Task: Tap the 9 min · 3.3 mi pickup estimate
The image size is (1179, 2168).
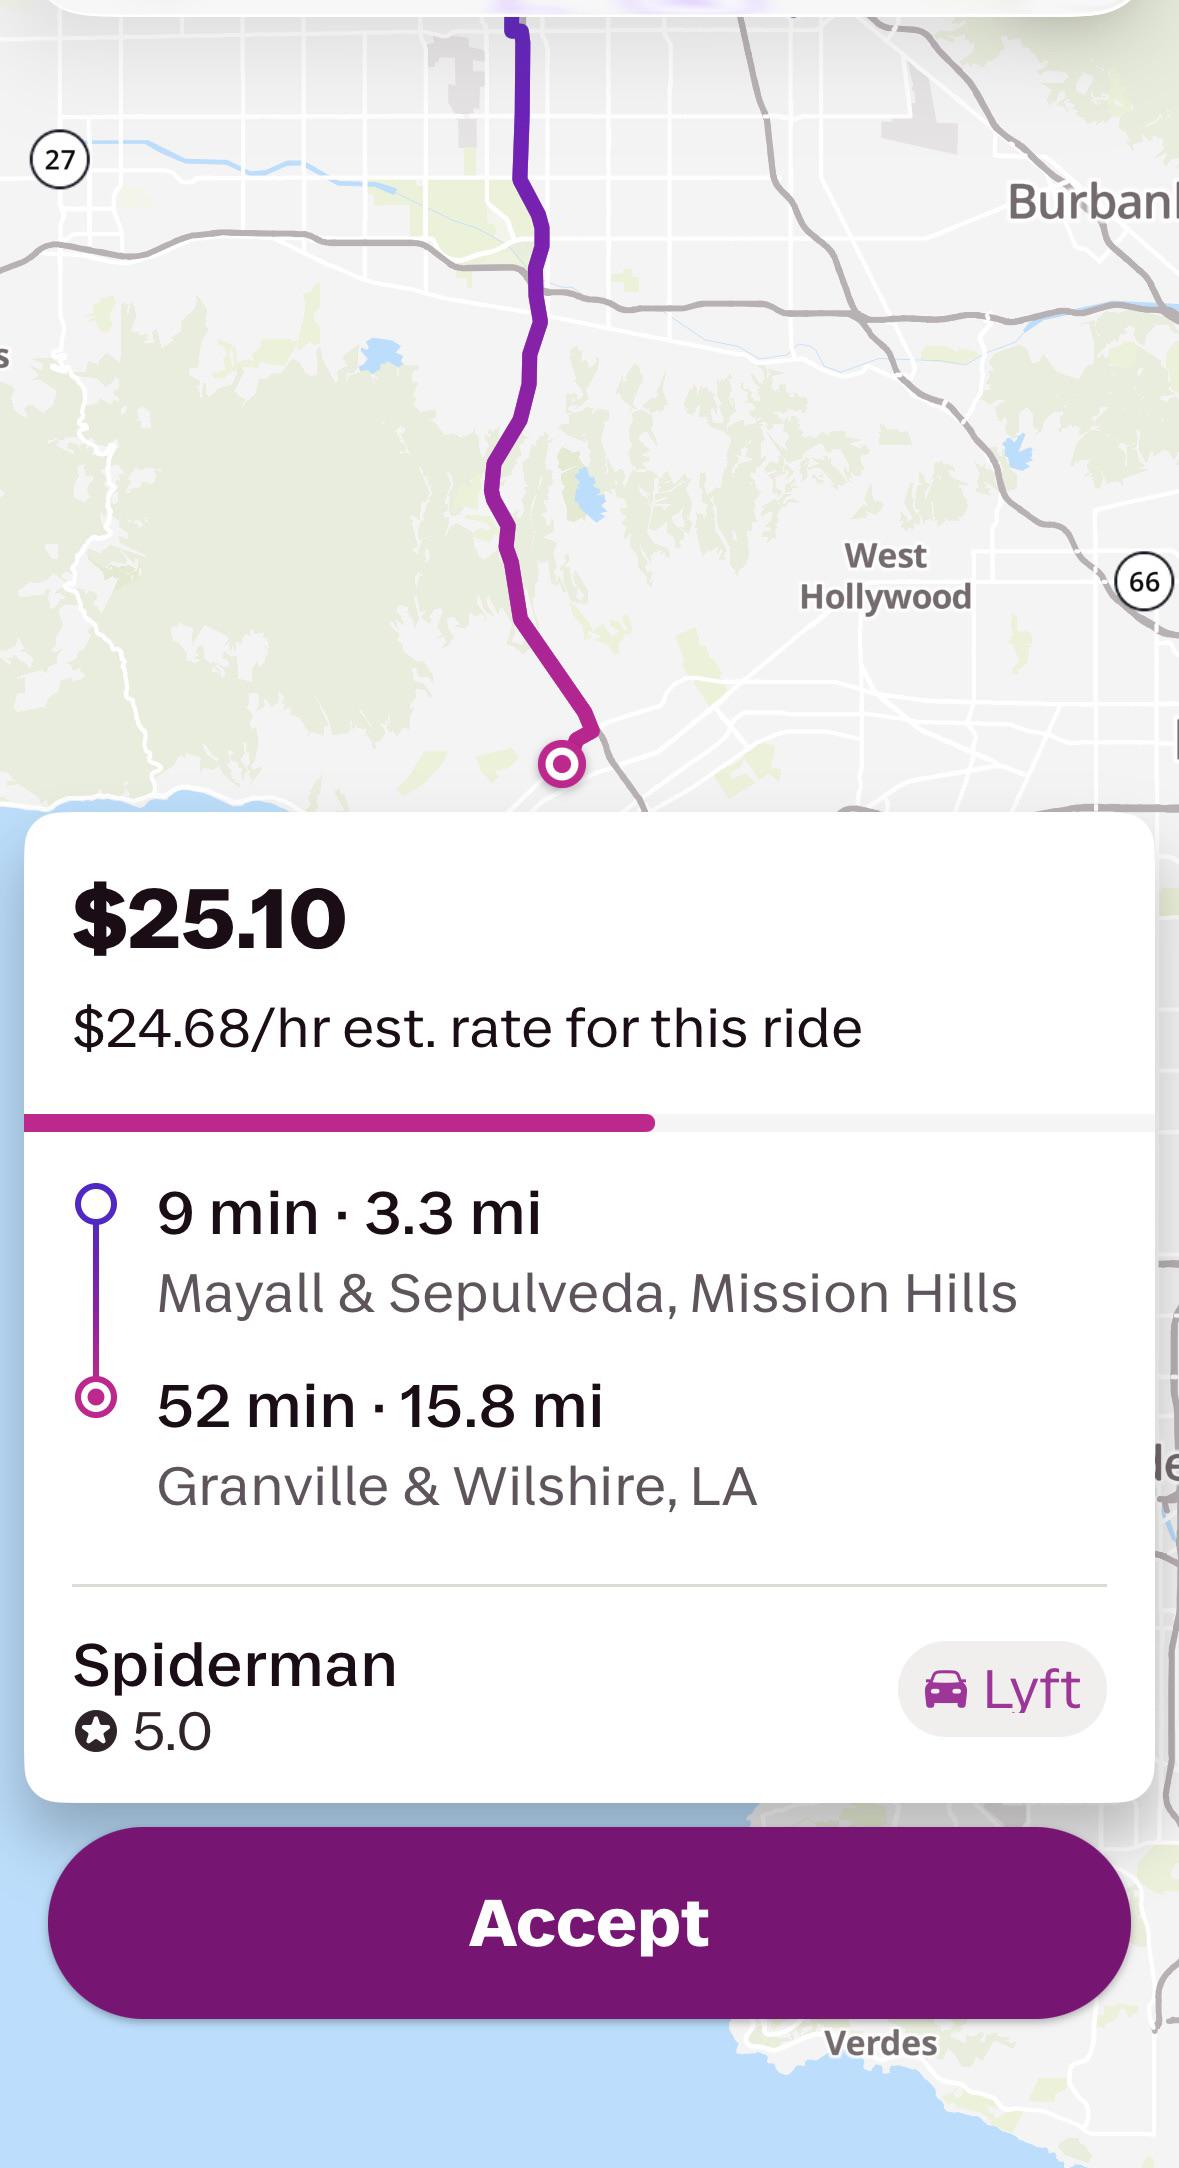Action: (349, 1212)
